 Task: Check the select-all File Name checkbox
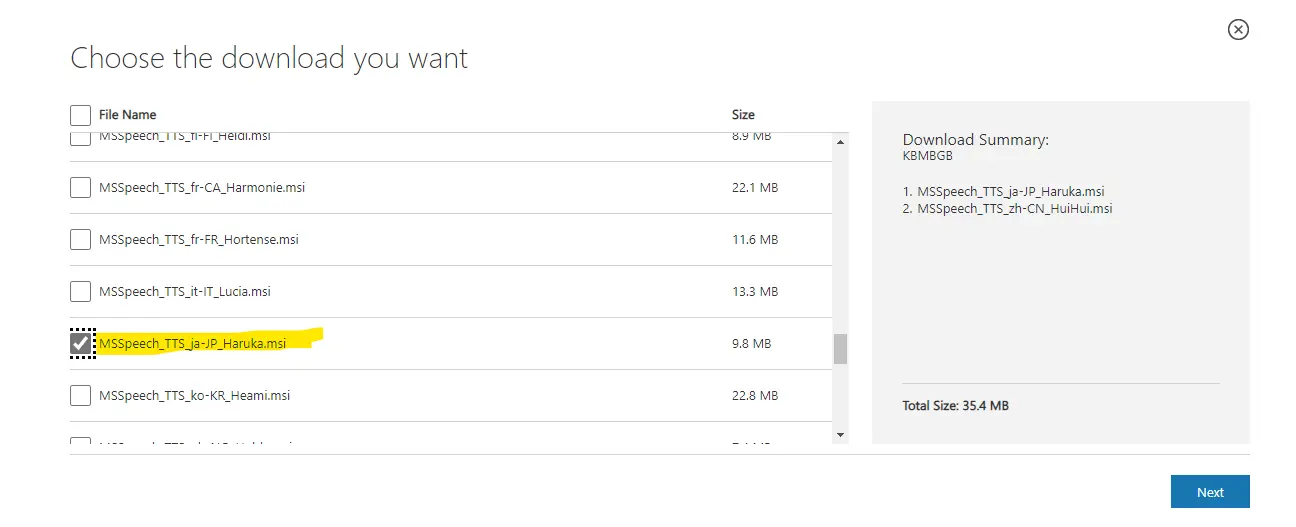point(81,114)
